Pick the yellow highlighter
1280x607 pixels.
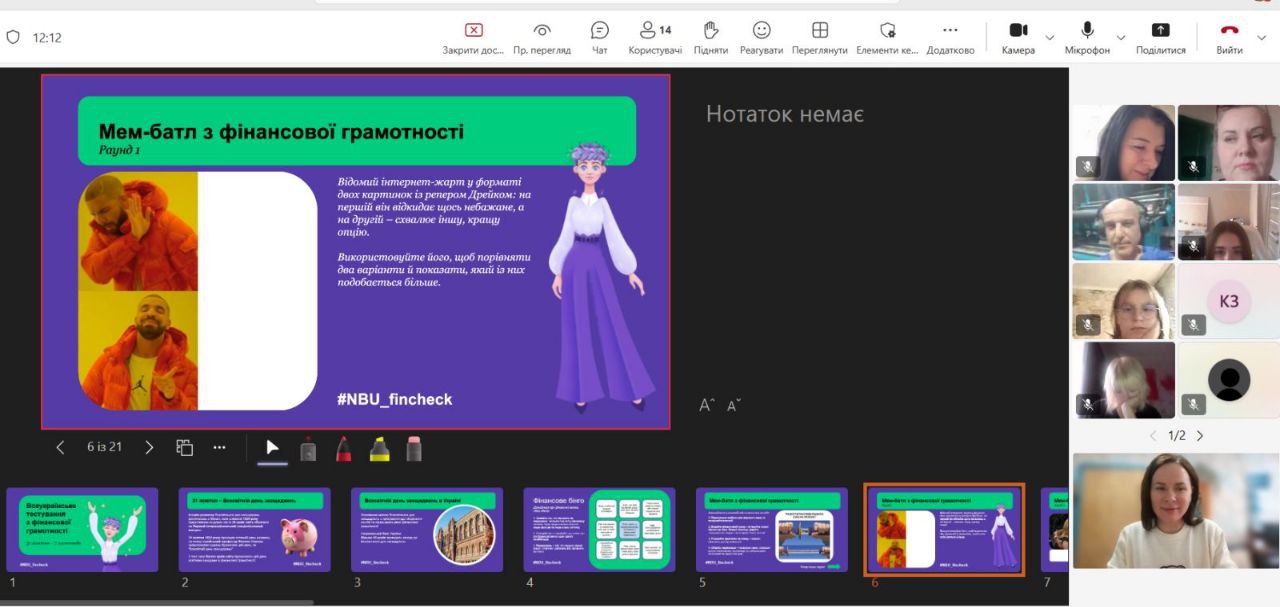click(379, 449)
